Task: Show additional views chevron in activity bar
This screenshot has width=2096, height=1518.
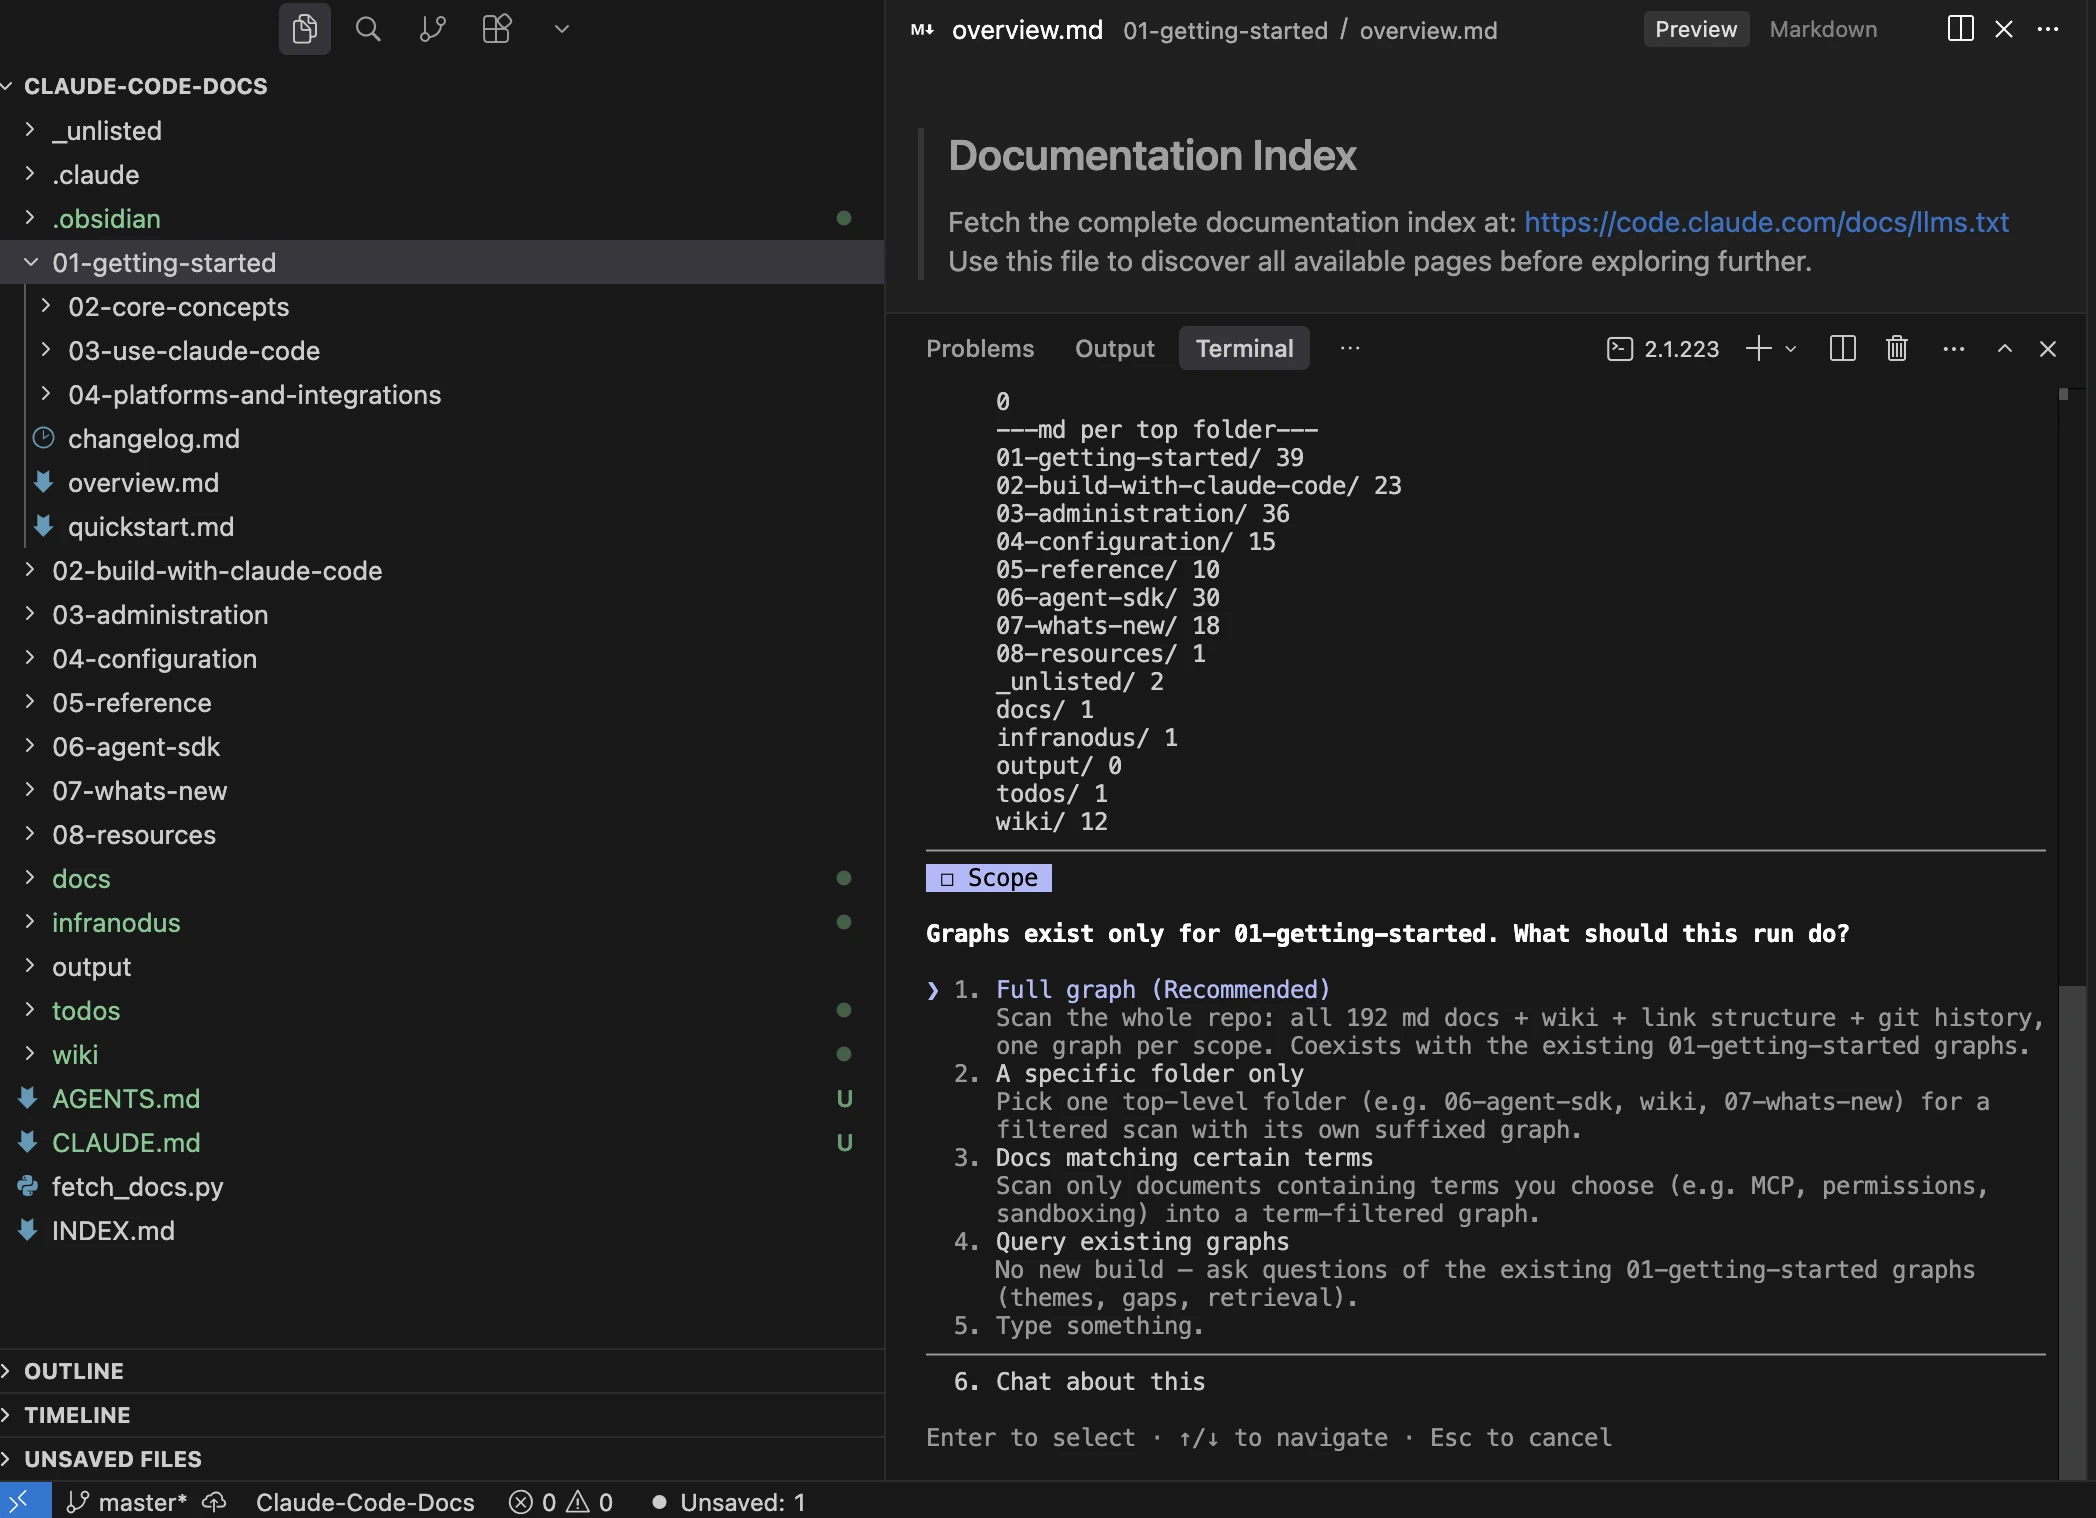Action: (x=562, y=29)
